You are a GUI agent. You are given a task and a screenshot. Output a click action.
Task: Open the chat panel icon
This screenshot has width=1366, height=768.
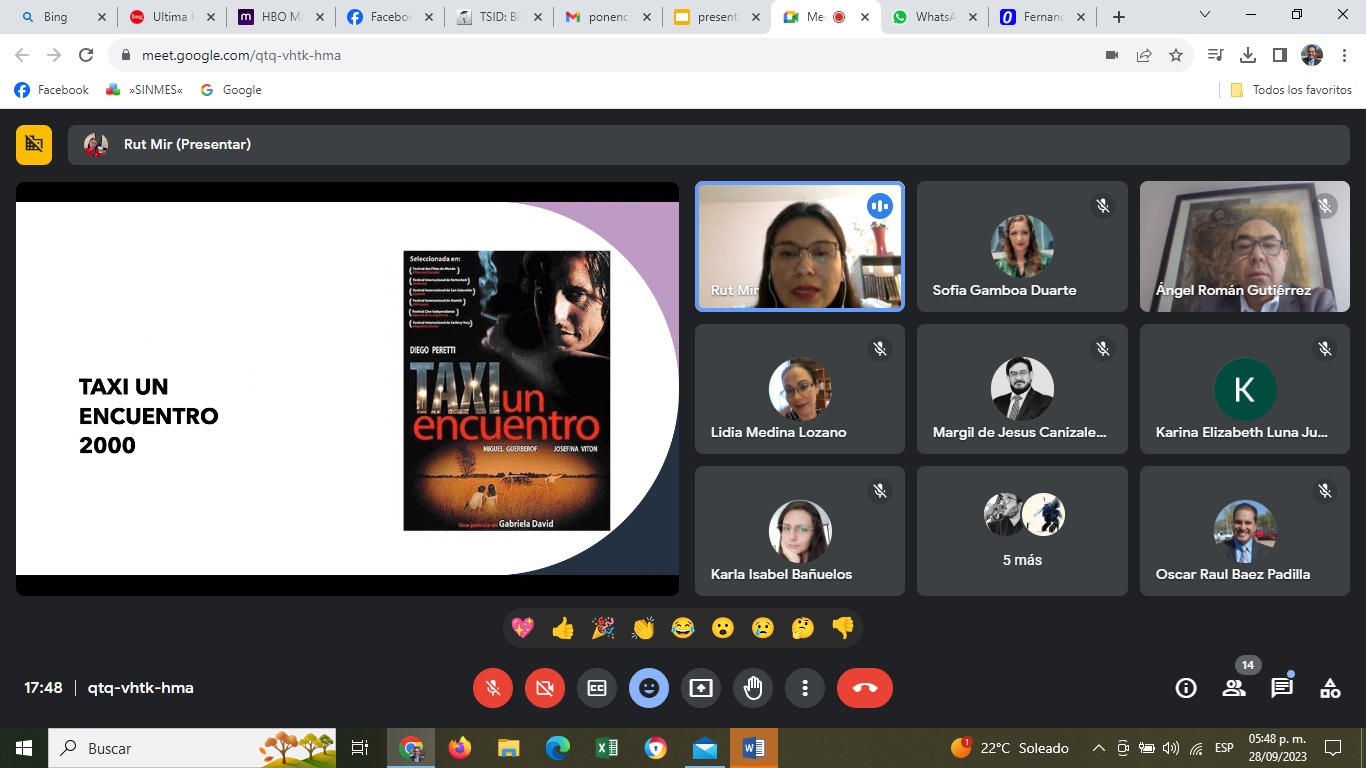[x=1282, y=688]
